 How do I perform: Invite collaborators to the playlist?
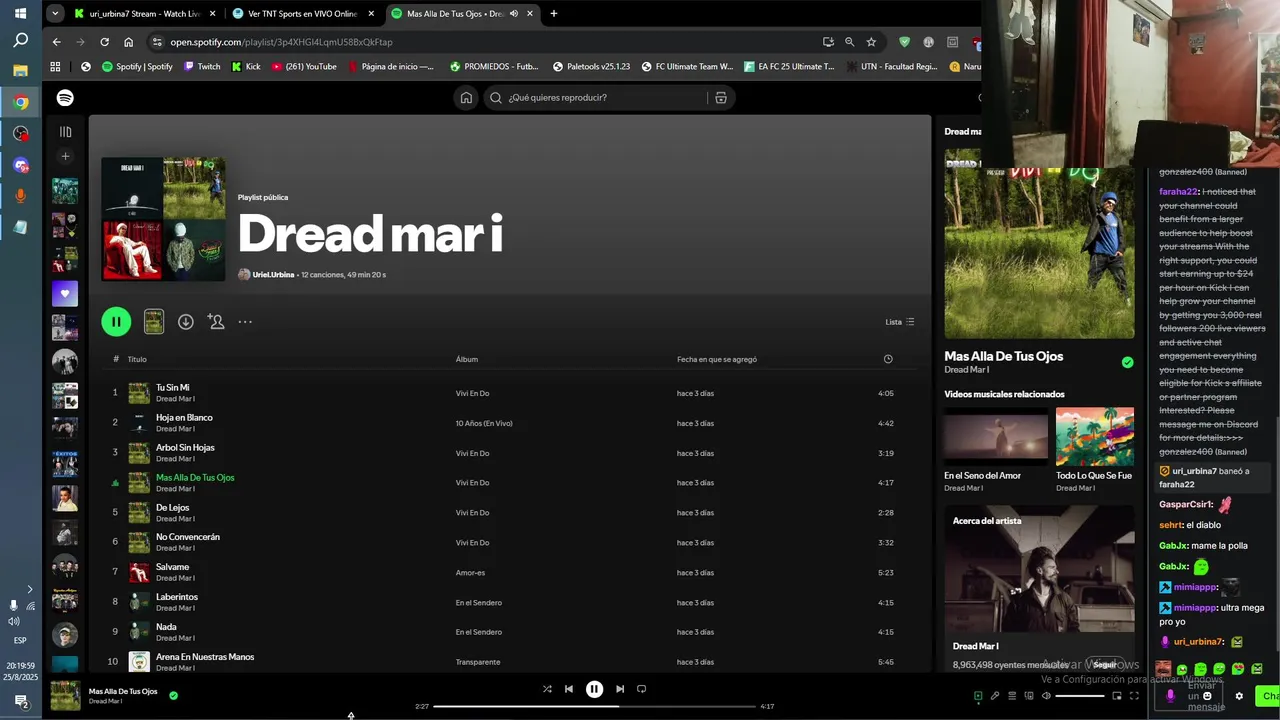pos(216,322)
